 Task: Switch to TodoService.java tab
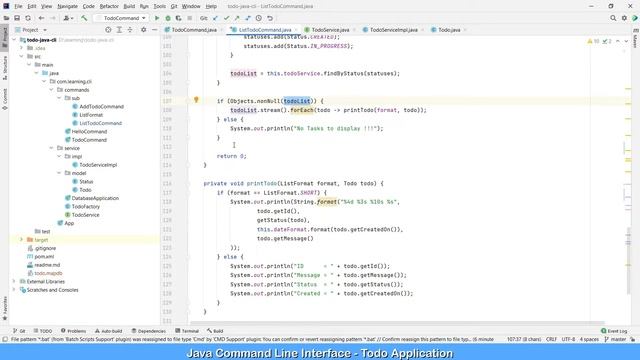click(x=330, y=30)
